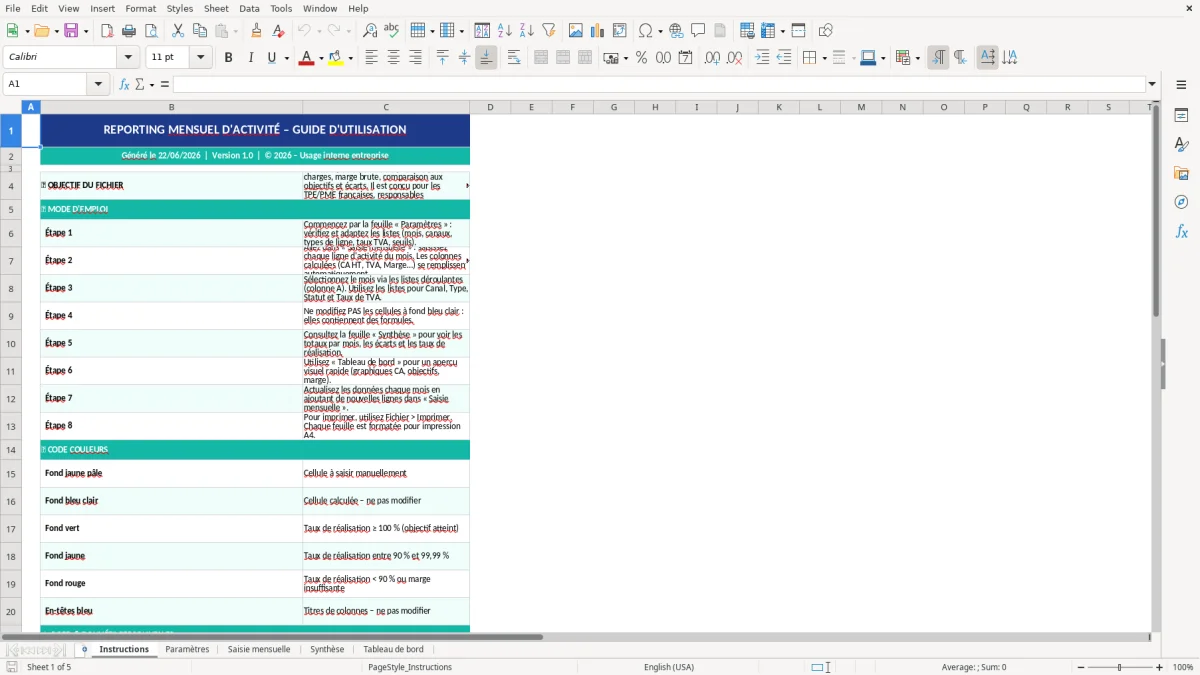Toggle Italic formatting

click(x=250, y=58)
